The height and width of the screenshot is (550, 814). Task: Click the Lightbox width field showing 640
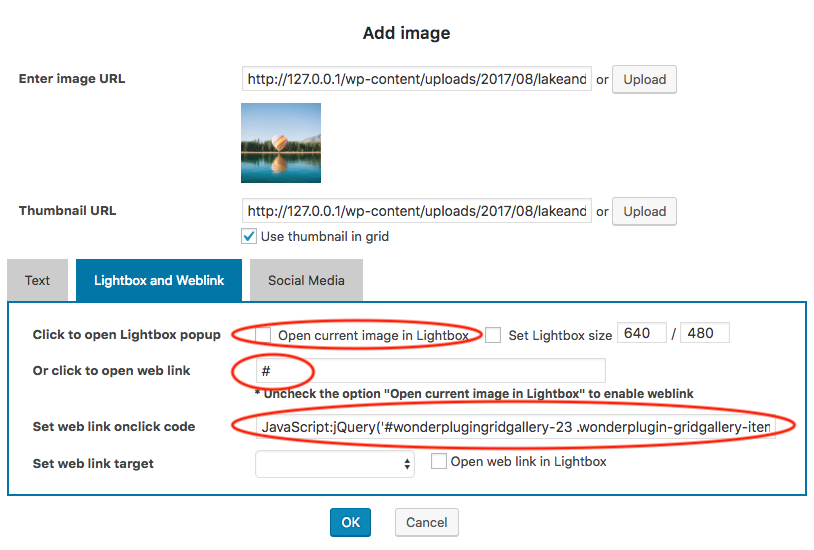pyautogui.click(x=641, y=333)
